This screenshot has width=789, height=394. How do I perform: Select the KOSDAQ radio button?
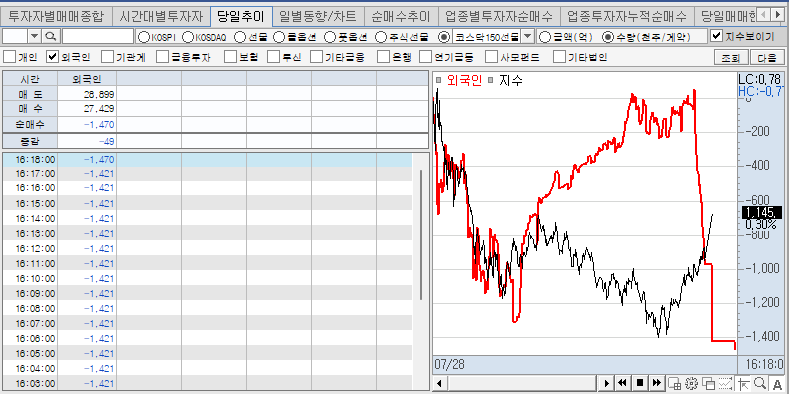point(188,37)
